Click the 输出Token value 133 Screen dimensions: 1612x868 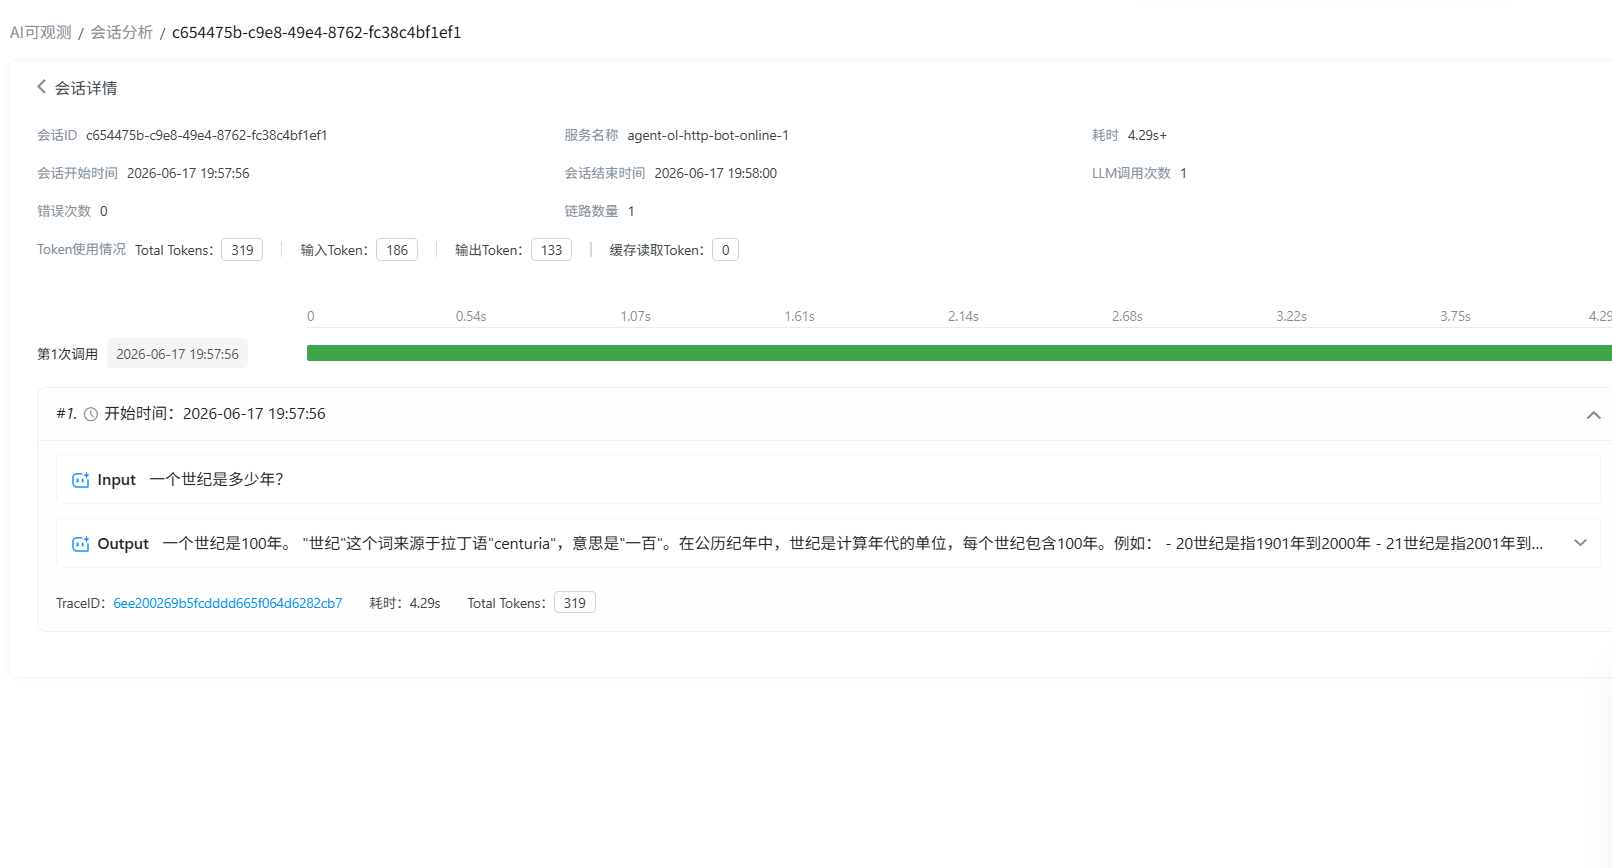(551, 250)
